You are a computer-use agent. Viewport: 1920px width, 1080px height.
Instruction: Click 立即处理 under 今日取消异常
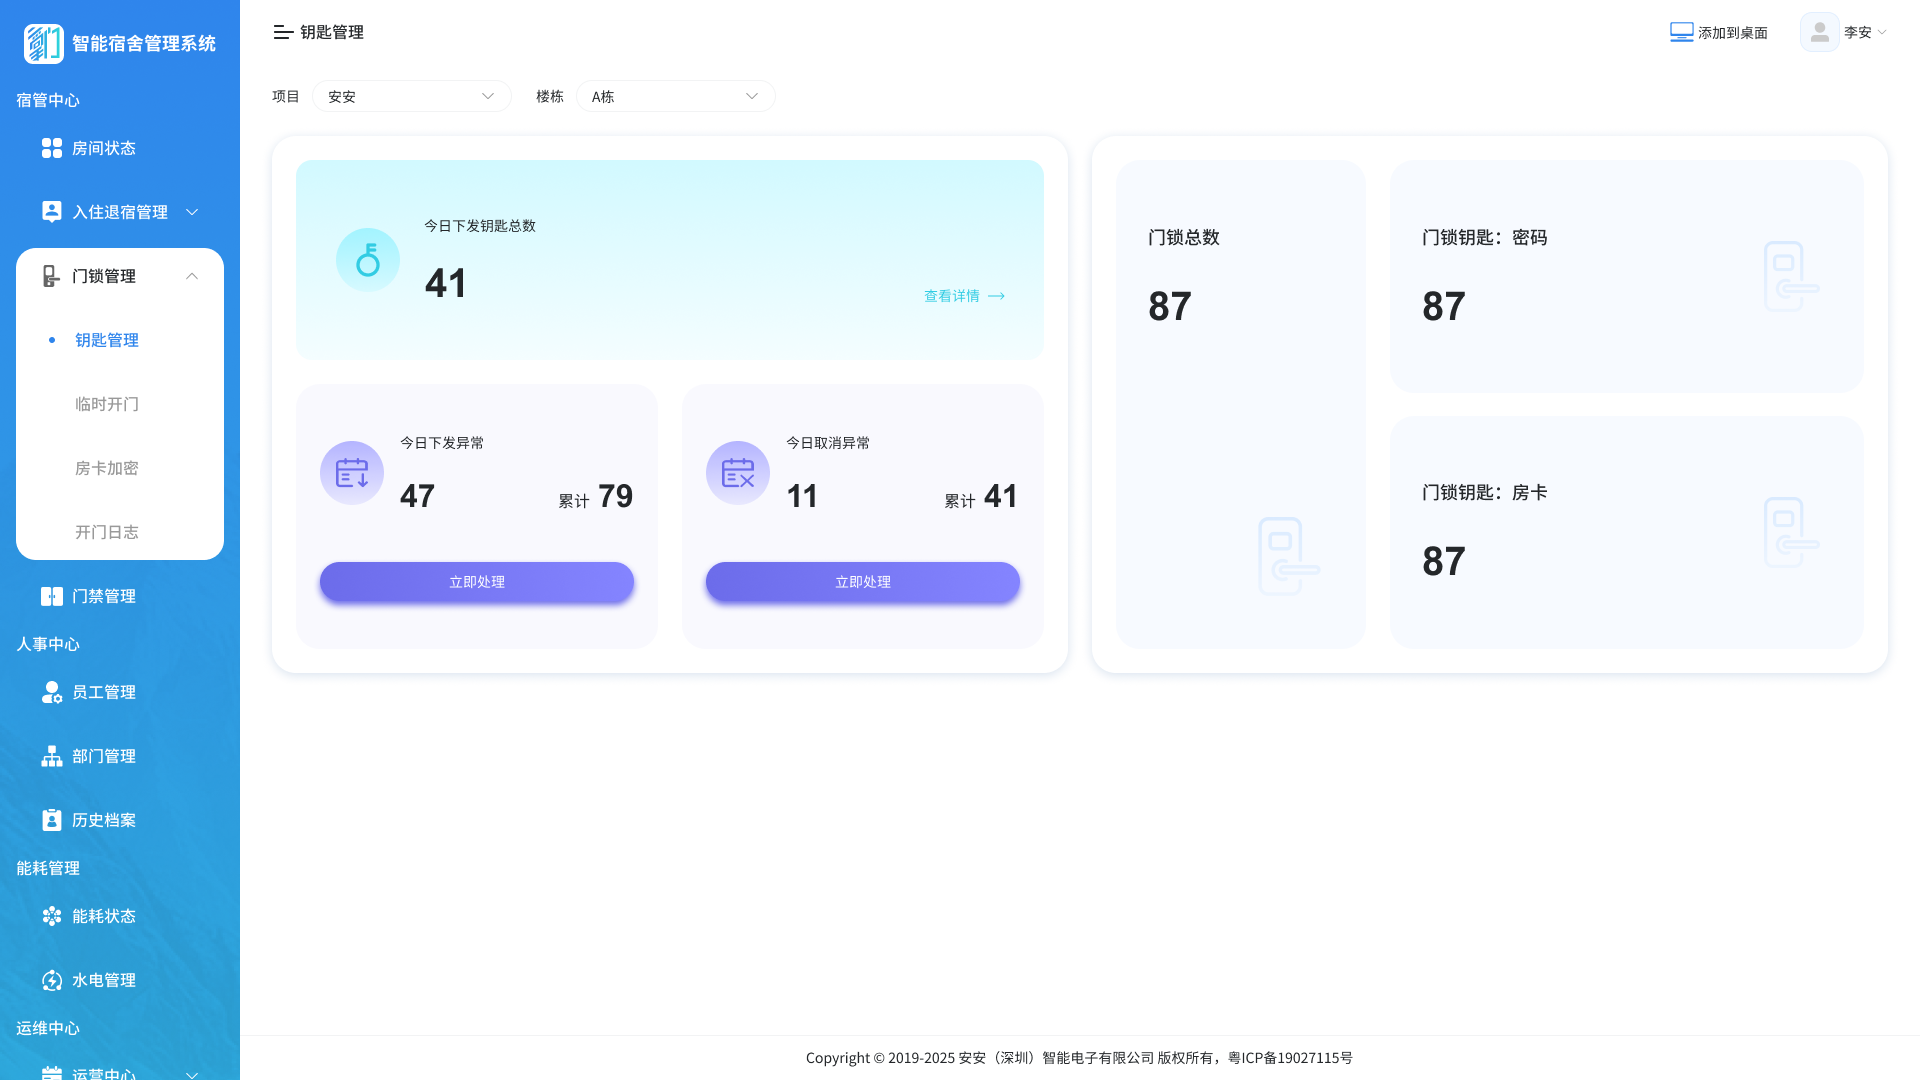(x=863, y=582)
